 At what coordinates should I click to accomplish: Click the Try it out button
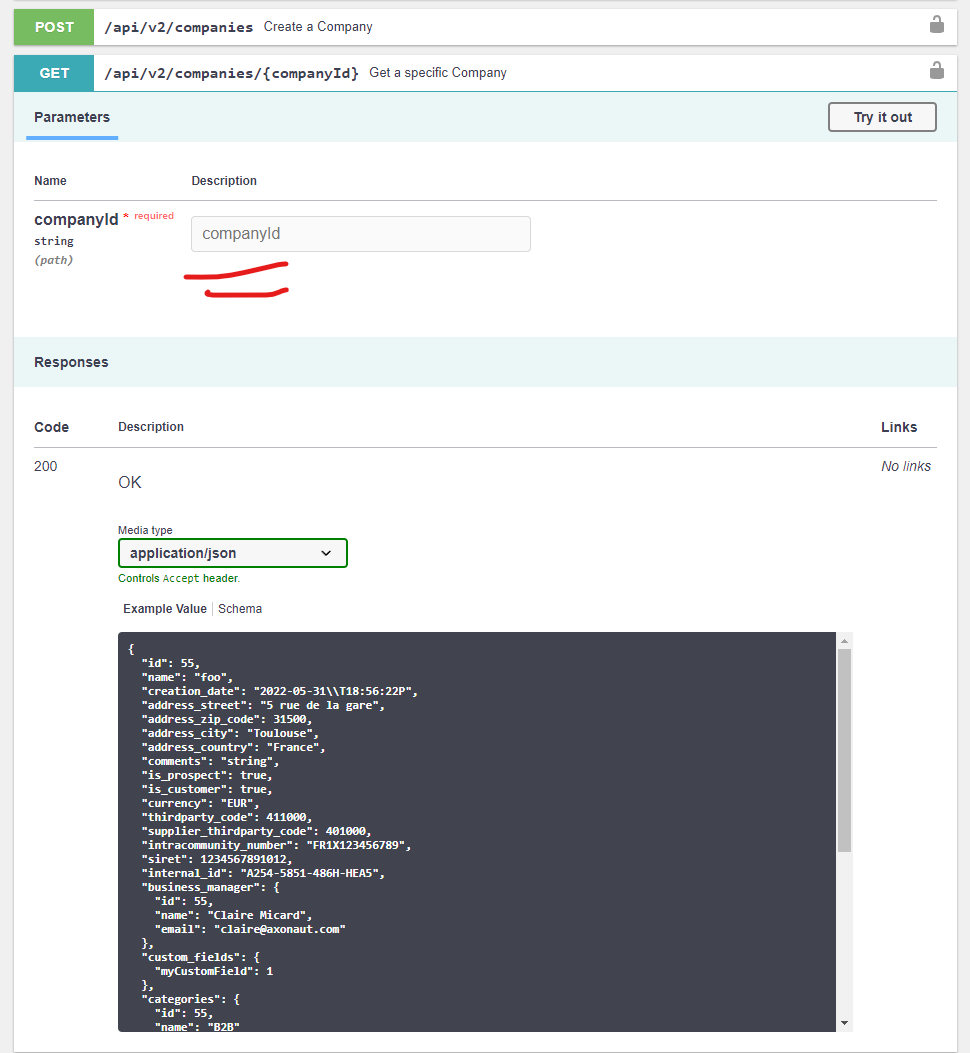point(882,117)
